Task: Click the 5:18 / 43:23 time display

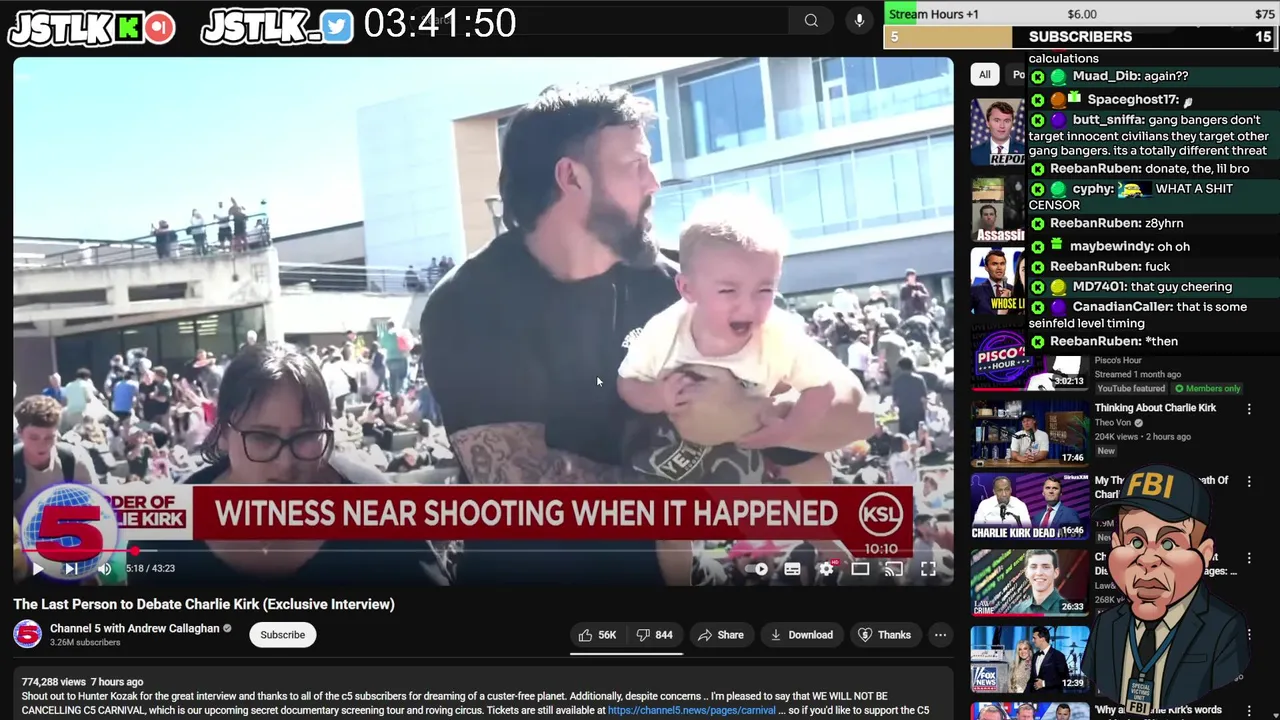Action: (150, 568)
